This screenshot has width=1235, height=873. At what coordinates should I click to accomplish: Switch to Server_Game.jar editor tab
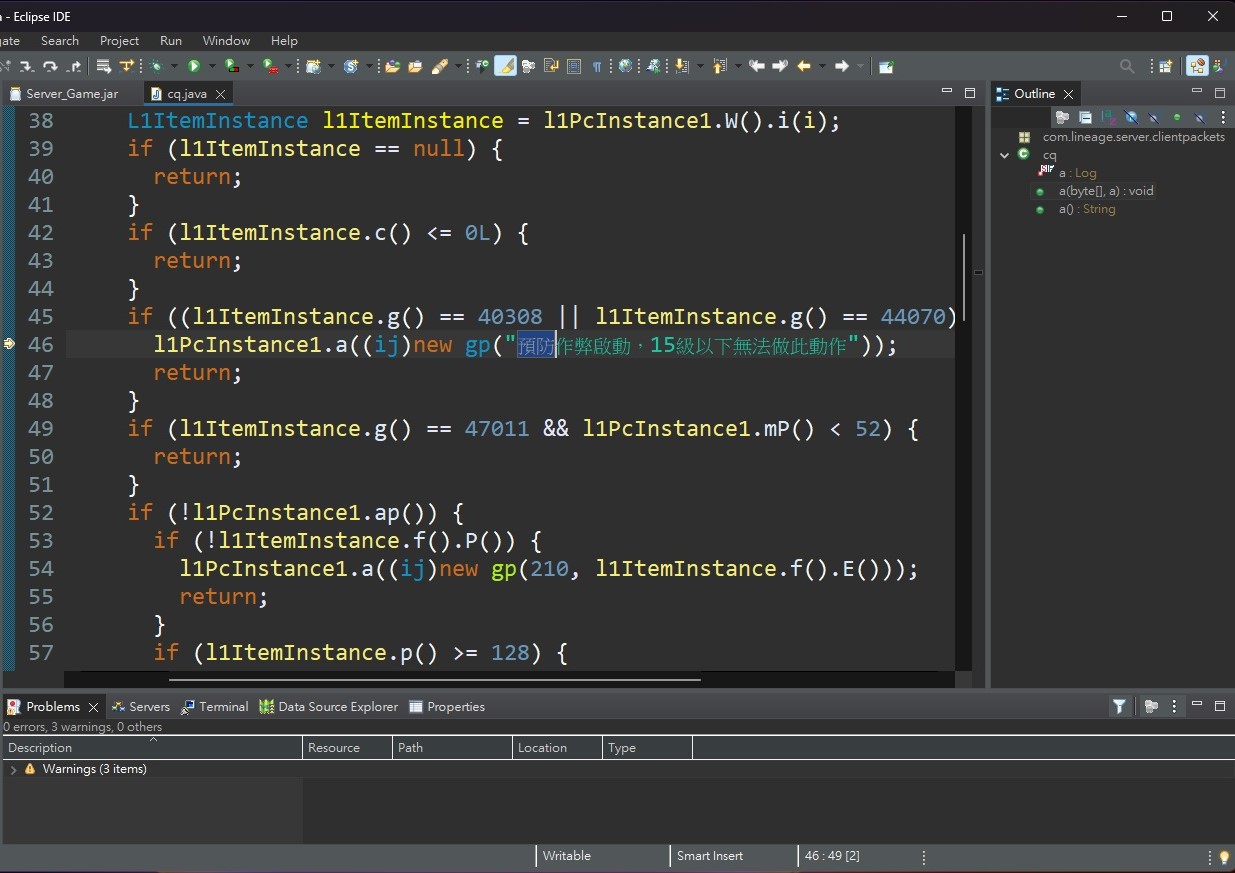tap(64, 93)
